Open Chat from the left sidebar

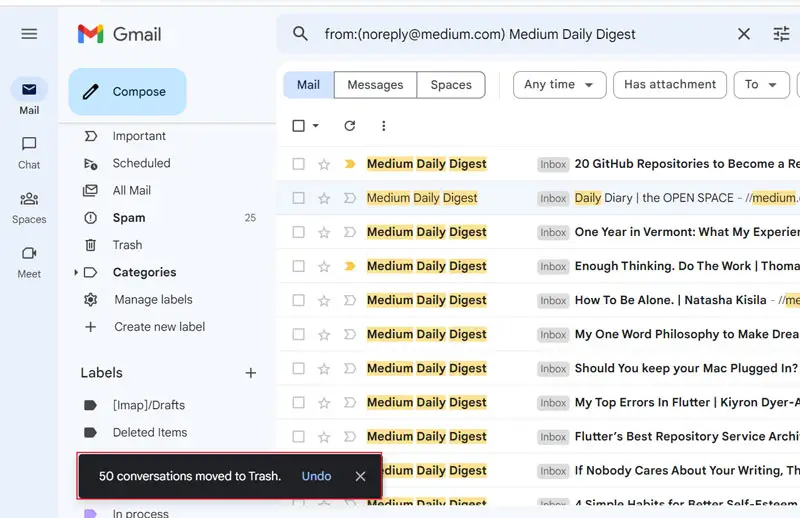29,151
